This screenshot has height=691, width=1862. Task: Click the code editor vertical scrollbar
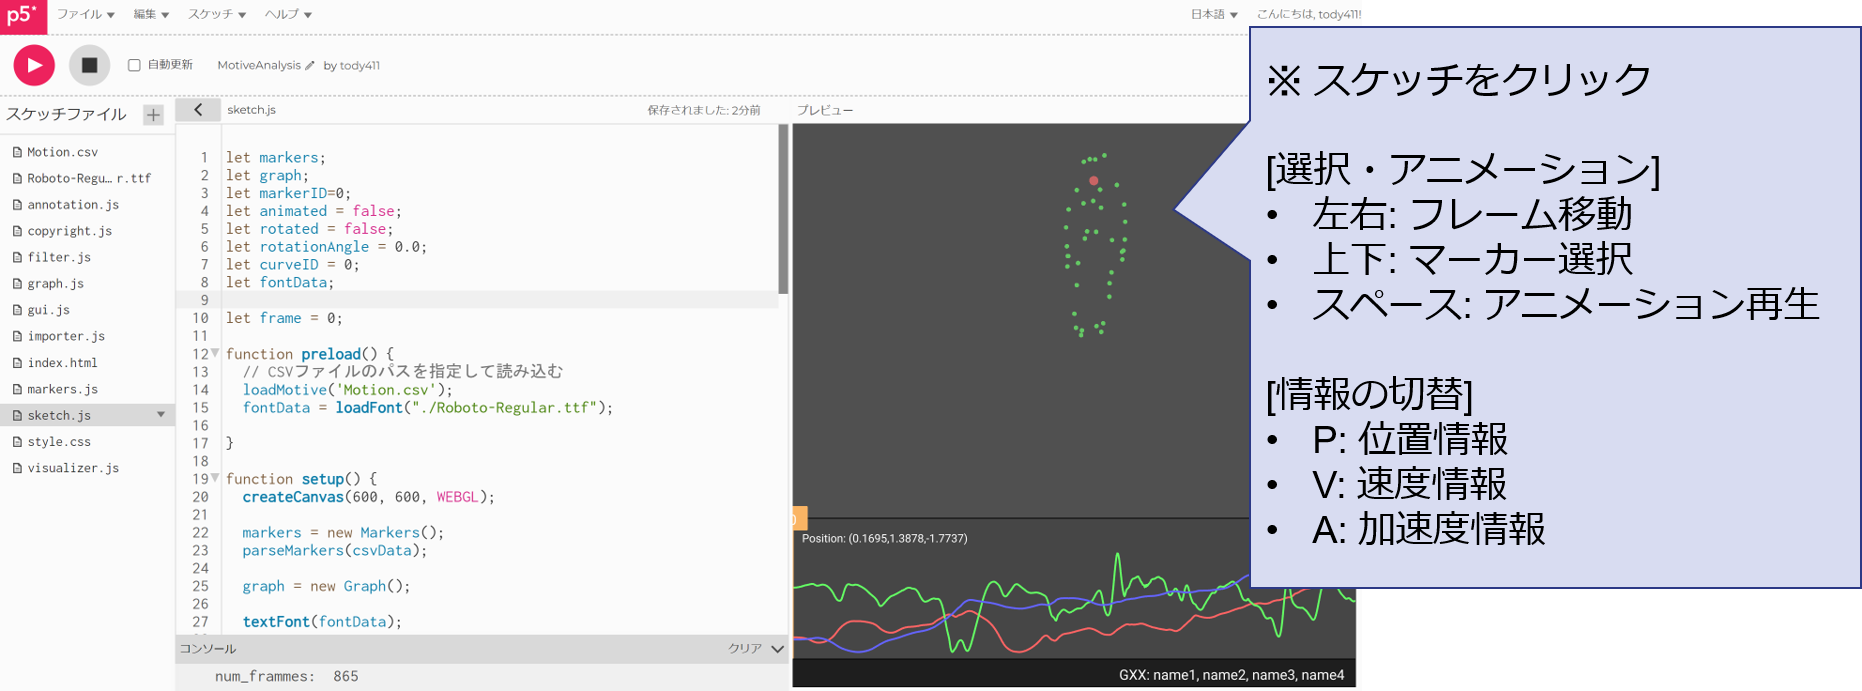tap(783, 210)
